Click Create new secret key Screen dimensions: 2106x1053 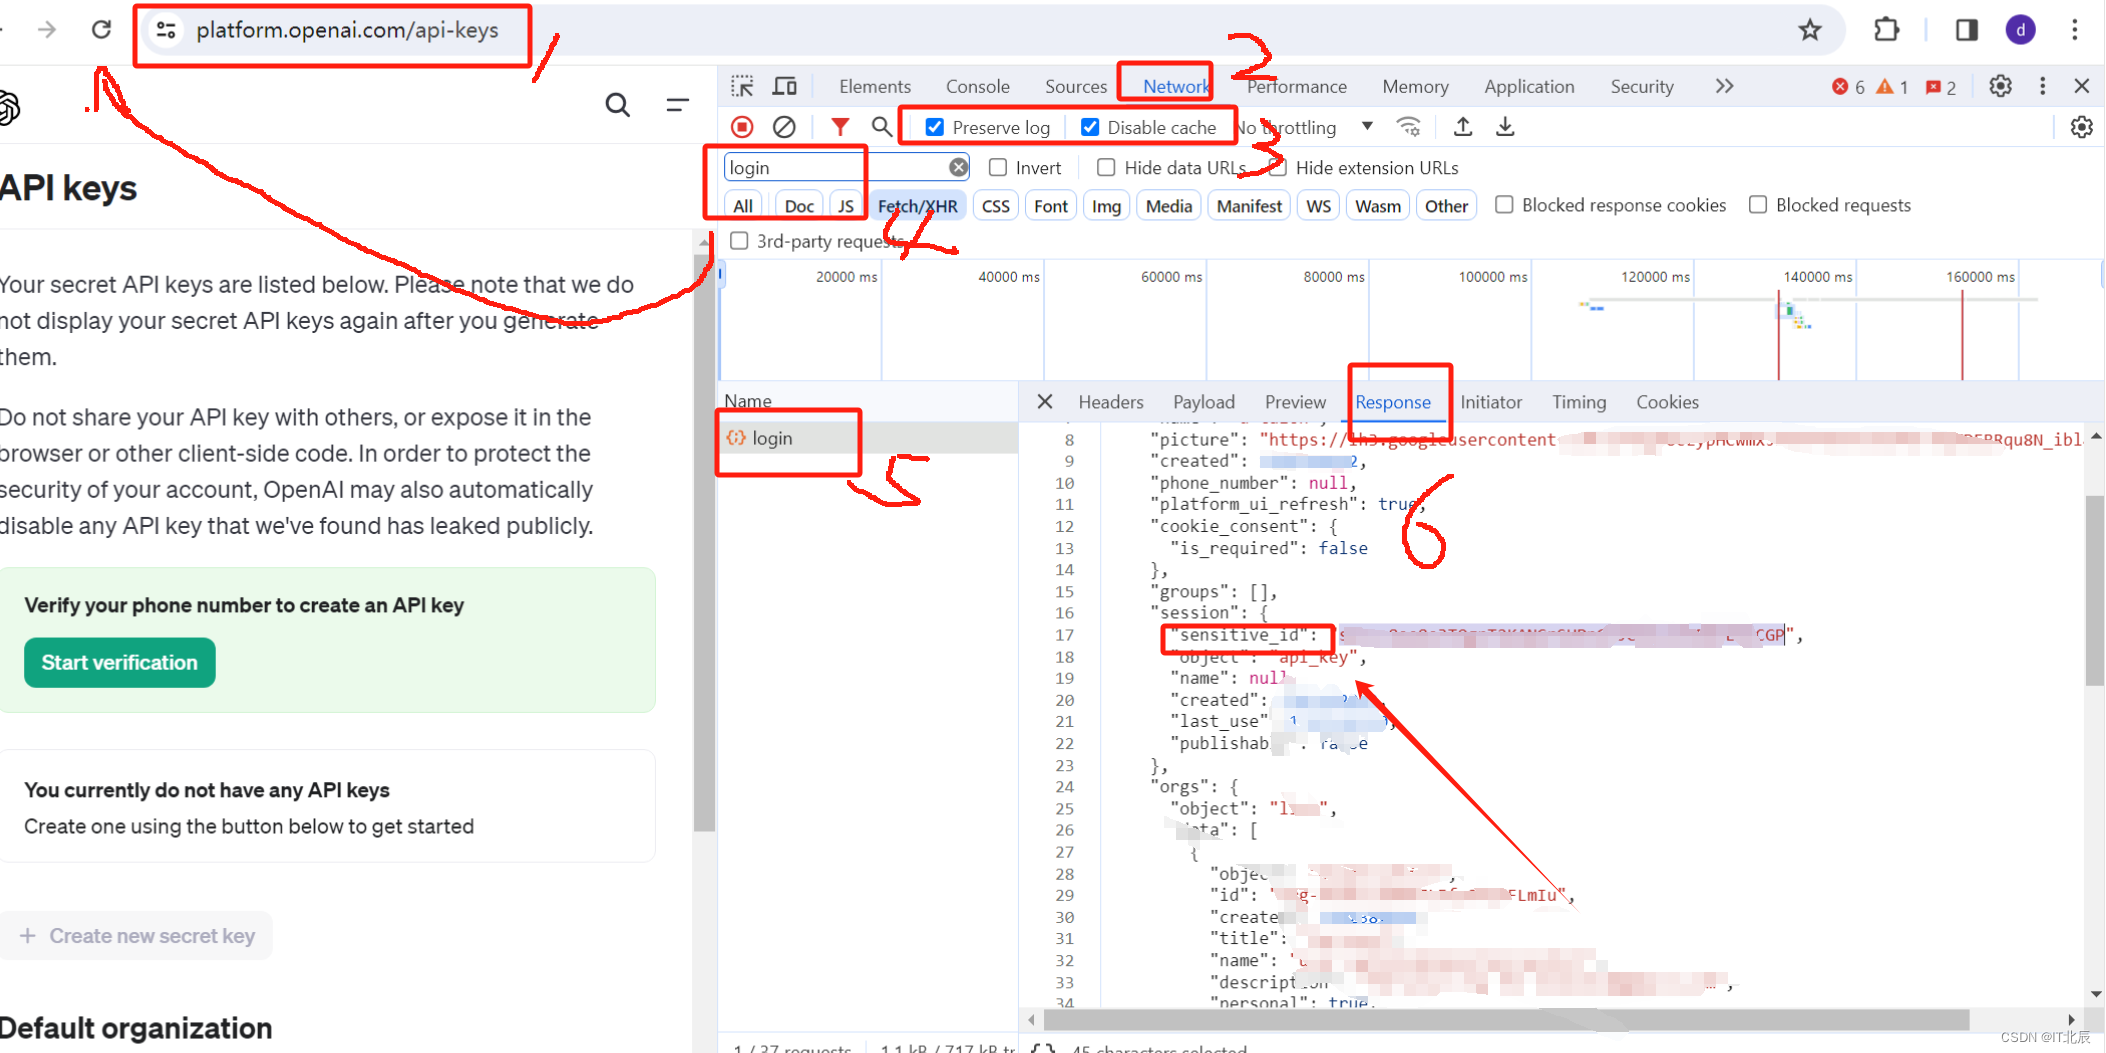click(x=137, y=935)
